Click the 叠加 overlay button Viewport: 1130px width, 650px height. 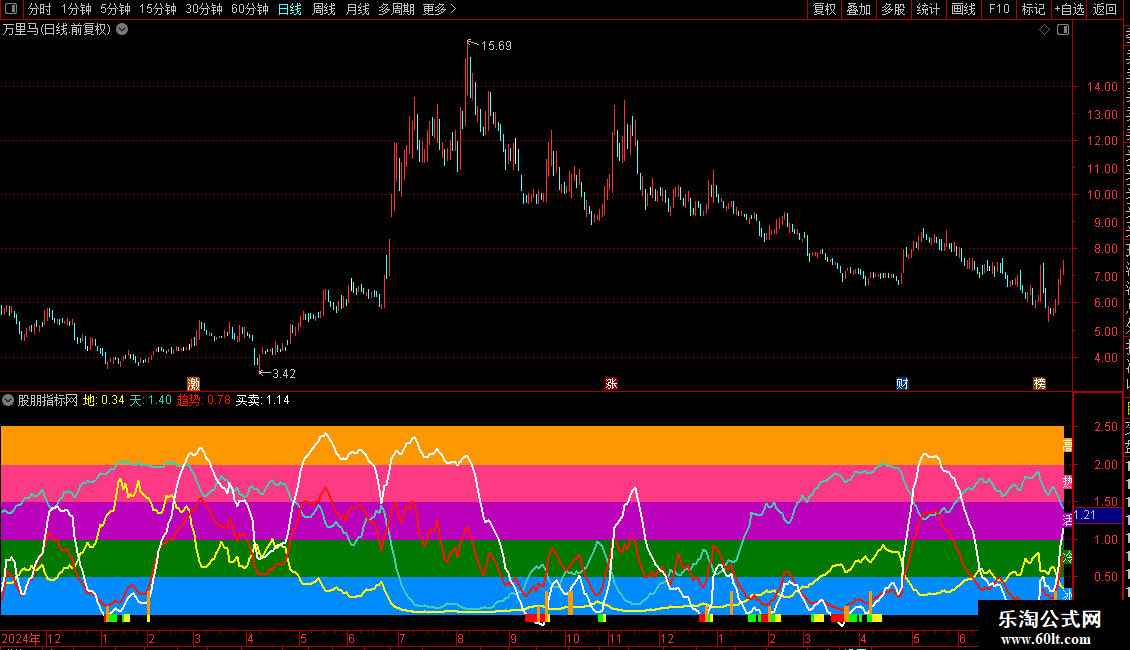tap(859, 9)
